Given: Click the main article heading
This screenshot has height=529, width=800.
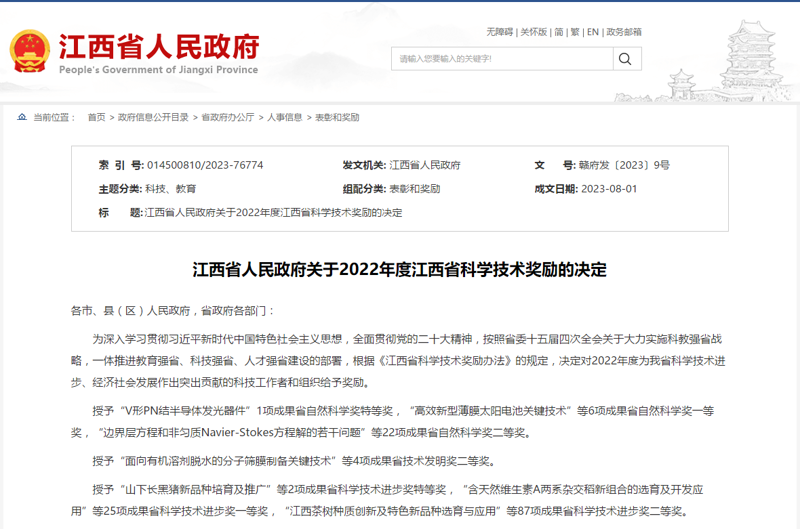Looking at the screenshot, I should (x=399, y=270).
